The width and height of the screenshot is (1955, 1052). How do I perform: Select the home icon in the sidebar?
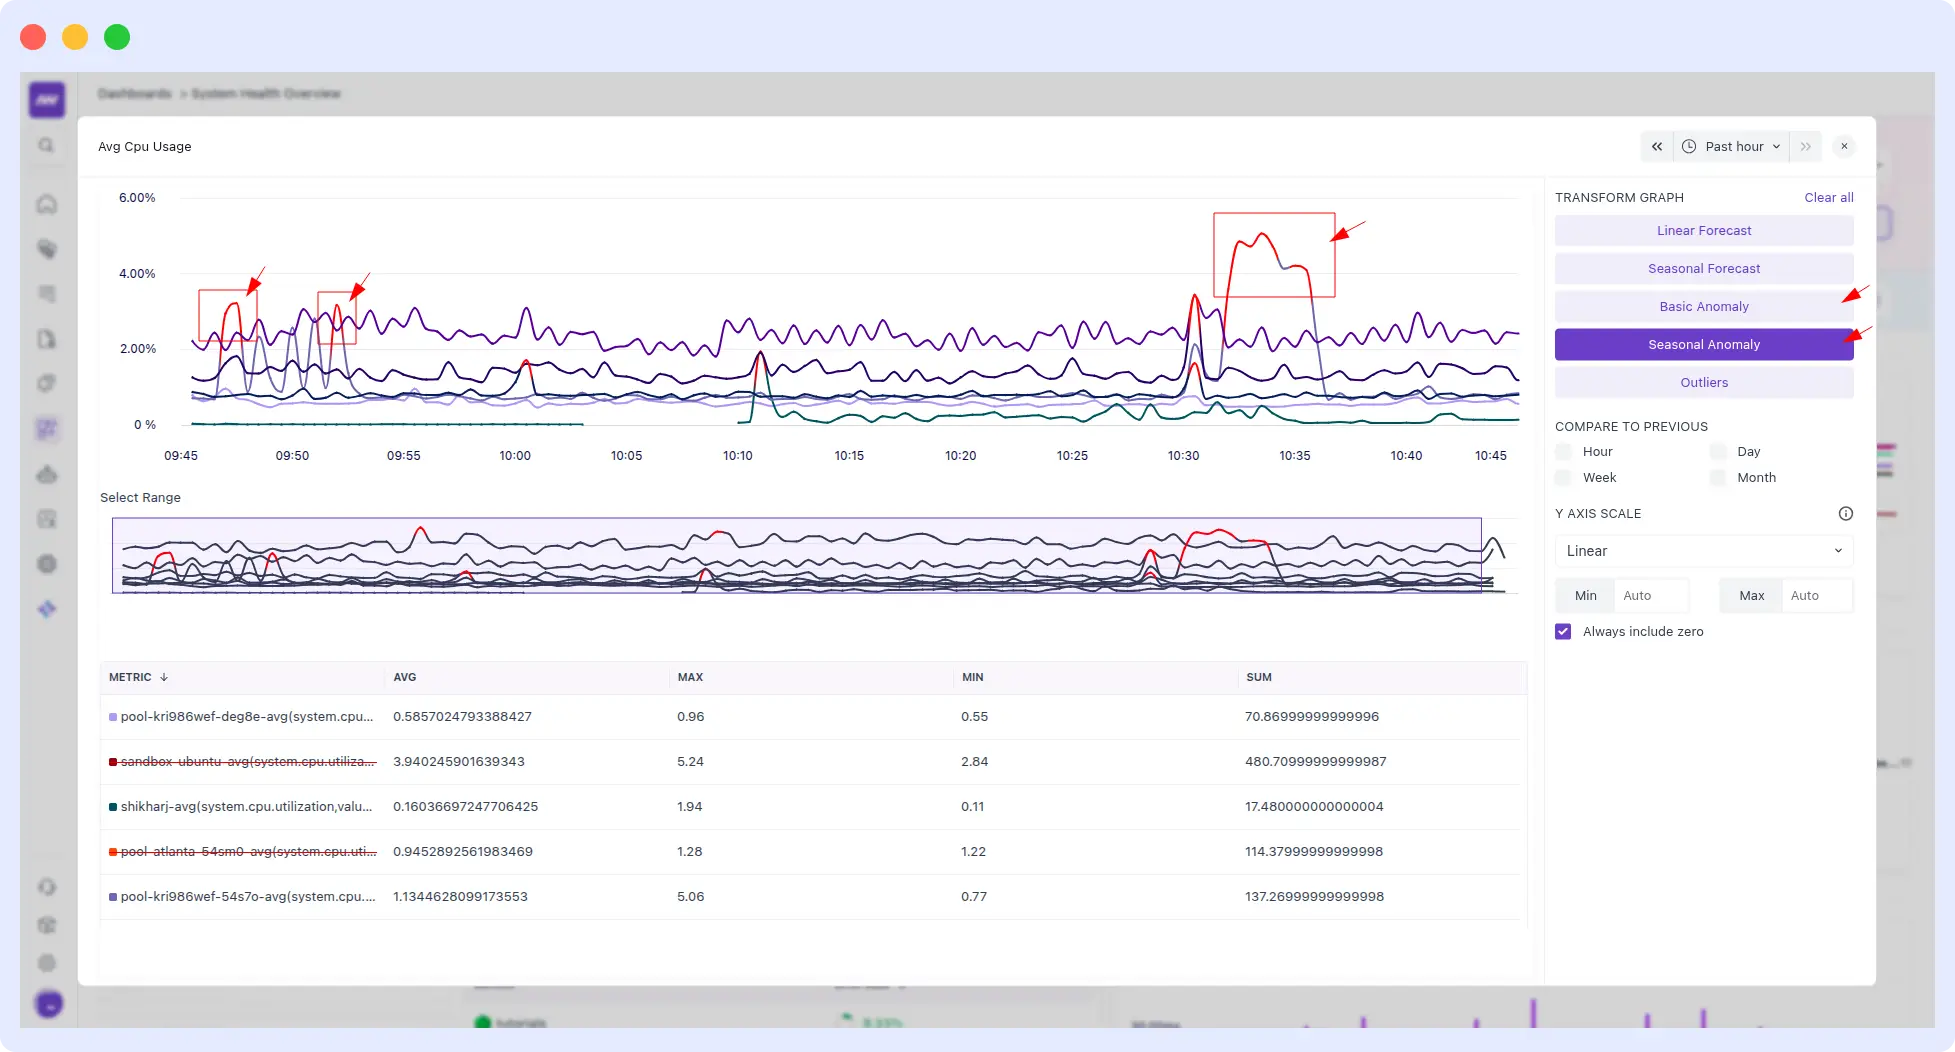click(46, 204)
